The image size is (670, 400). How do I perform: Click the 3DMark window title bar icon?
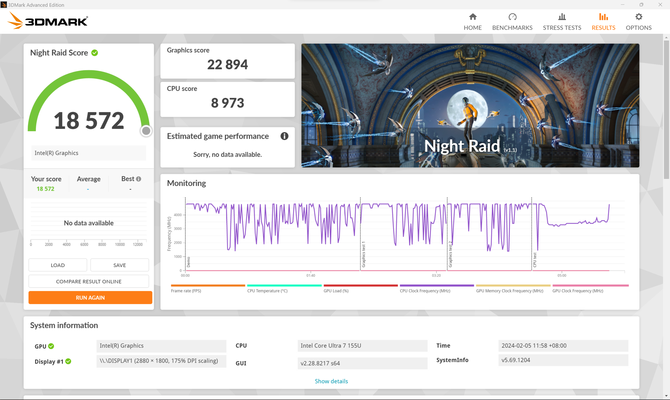[3, 5]
